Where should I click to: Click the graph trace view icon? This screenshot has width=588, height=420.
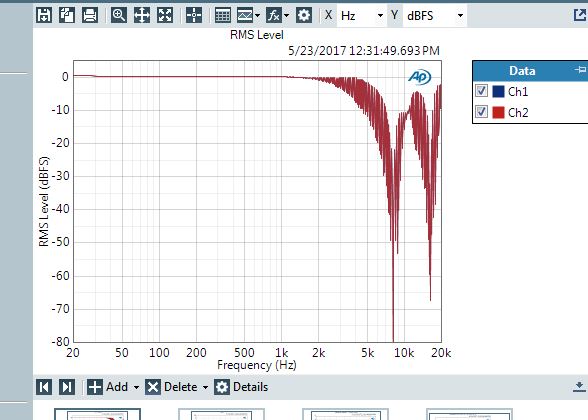(x=245, y=15)
